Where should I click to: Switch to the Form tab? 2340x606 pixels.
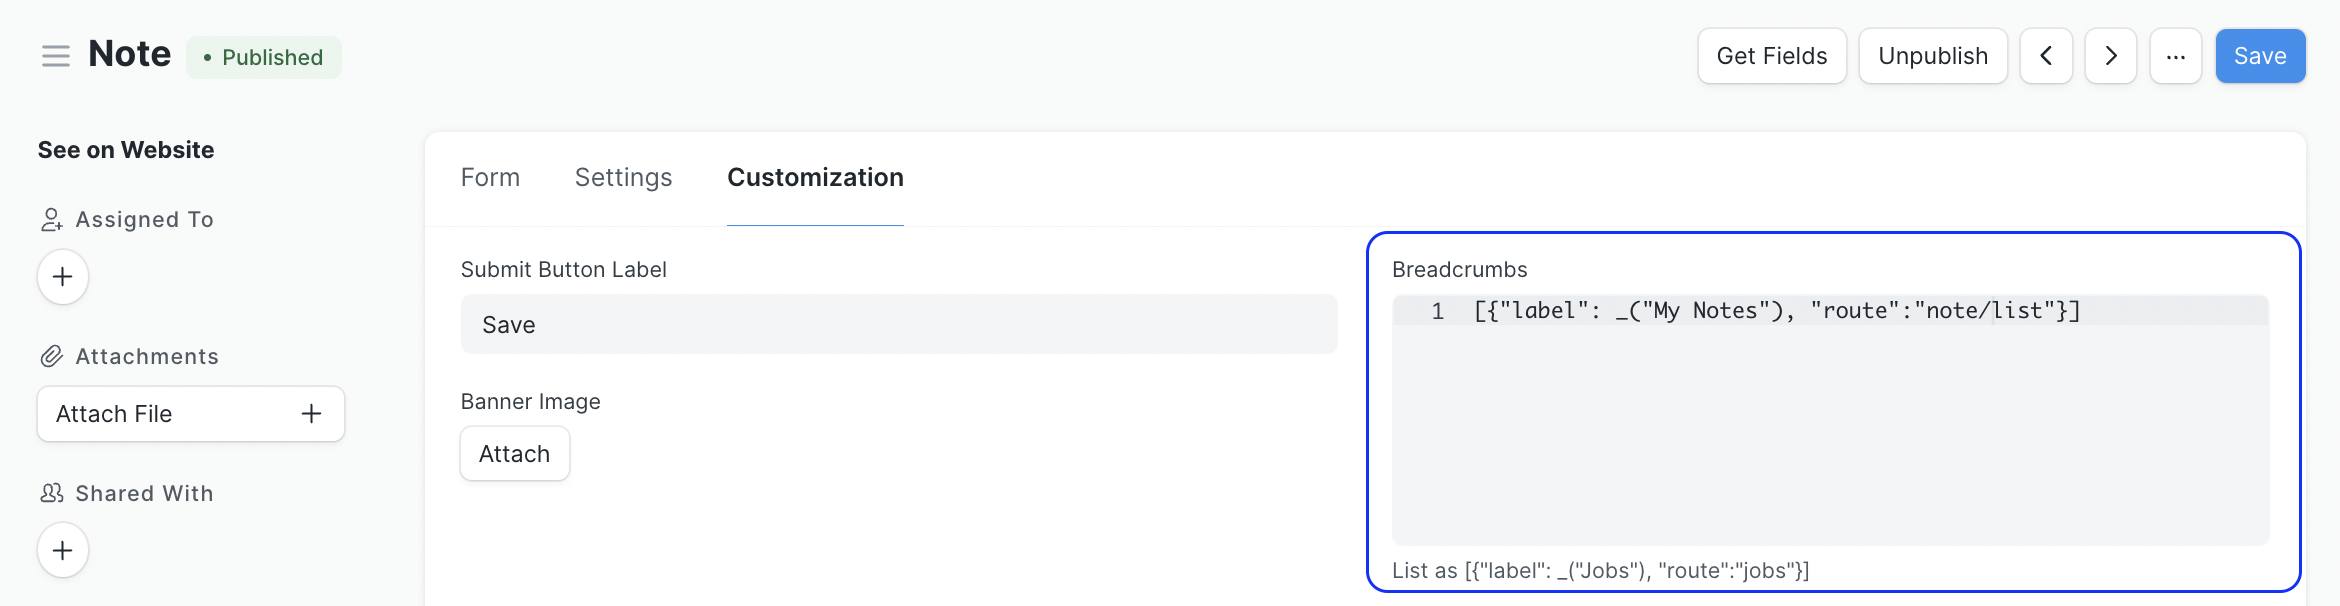click(x=490, y=177)
